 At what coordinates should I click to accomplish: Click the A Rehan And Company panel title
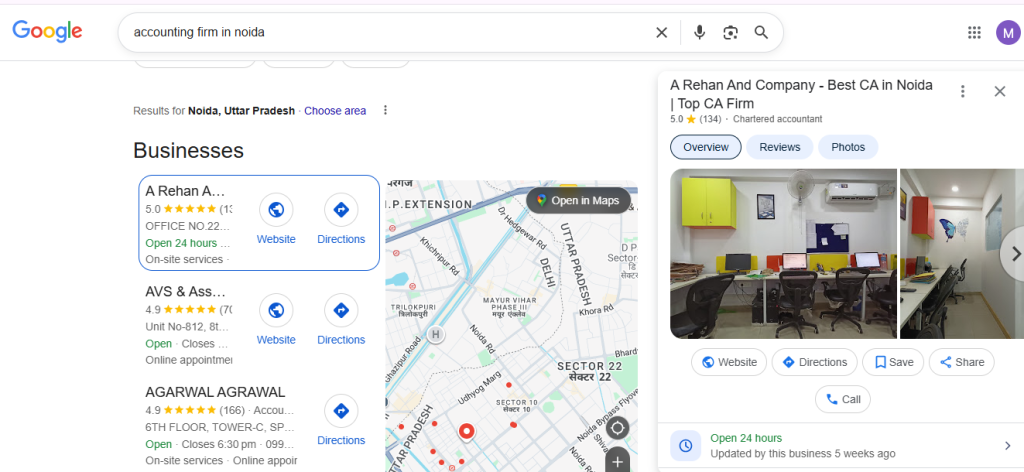801,94
